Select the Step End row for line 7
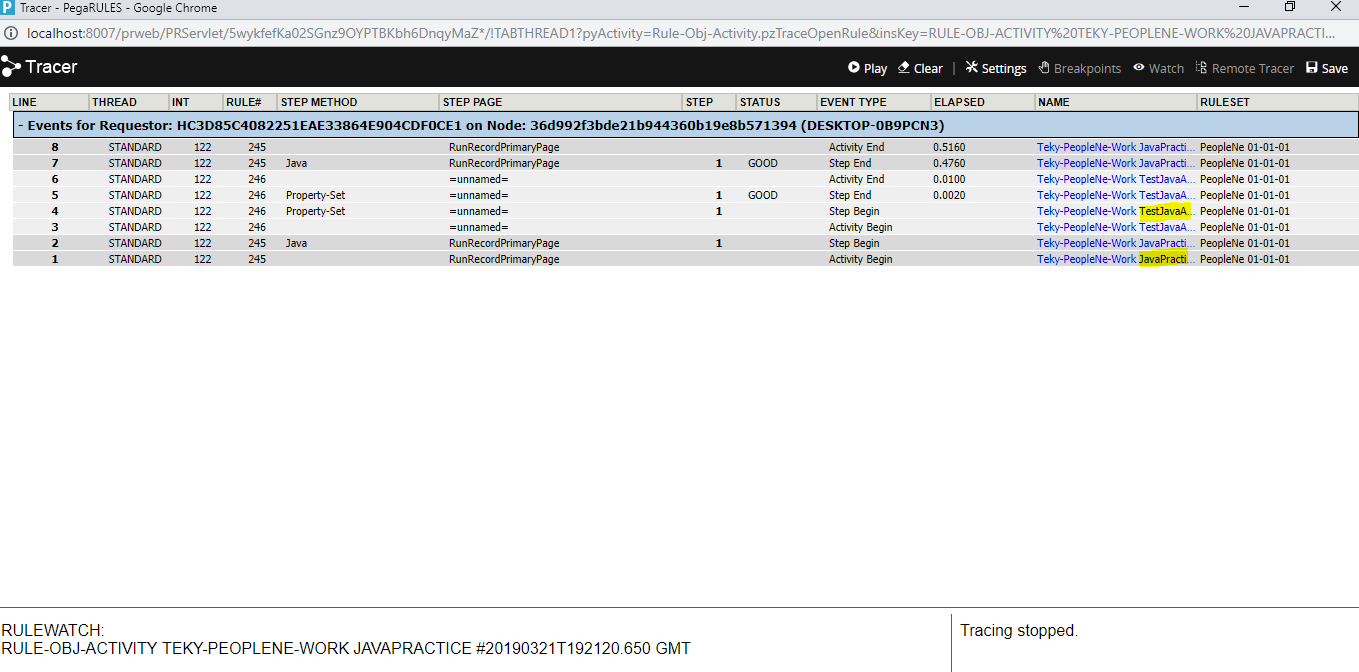The width and height of the screenshot is (1359, 672). 500,162
